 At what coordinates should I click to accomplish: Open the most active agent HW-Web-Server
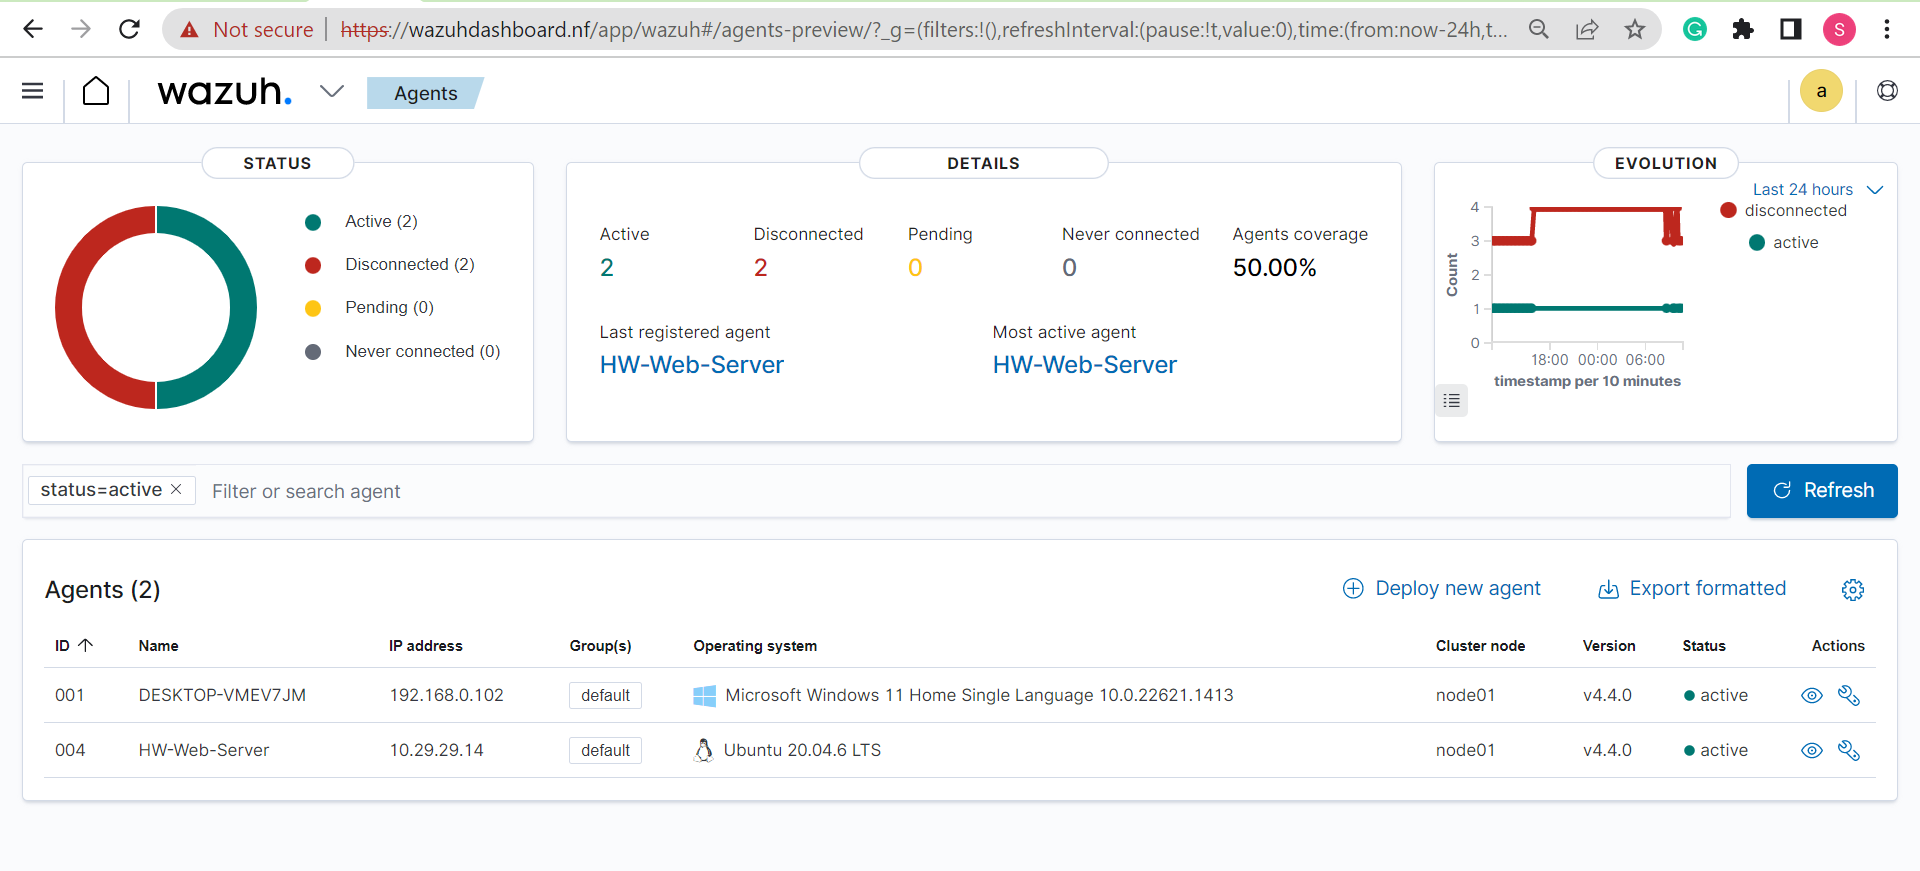coord(1085,365)
